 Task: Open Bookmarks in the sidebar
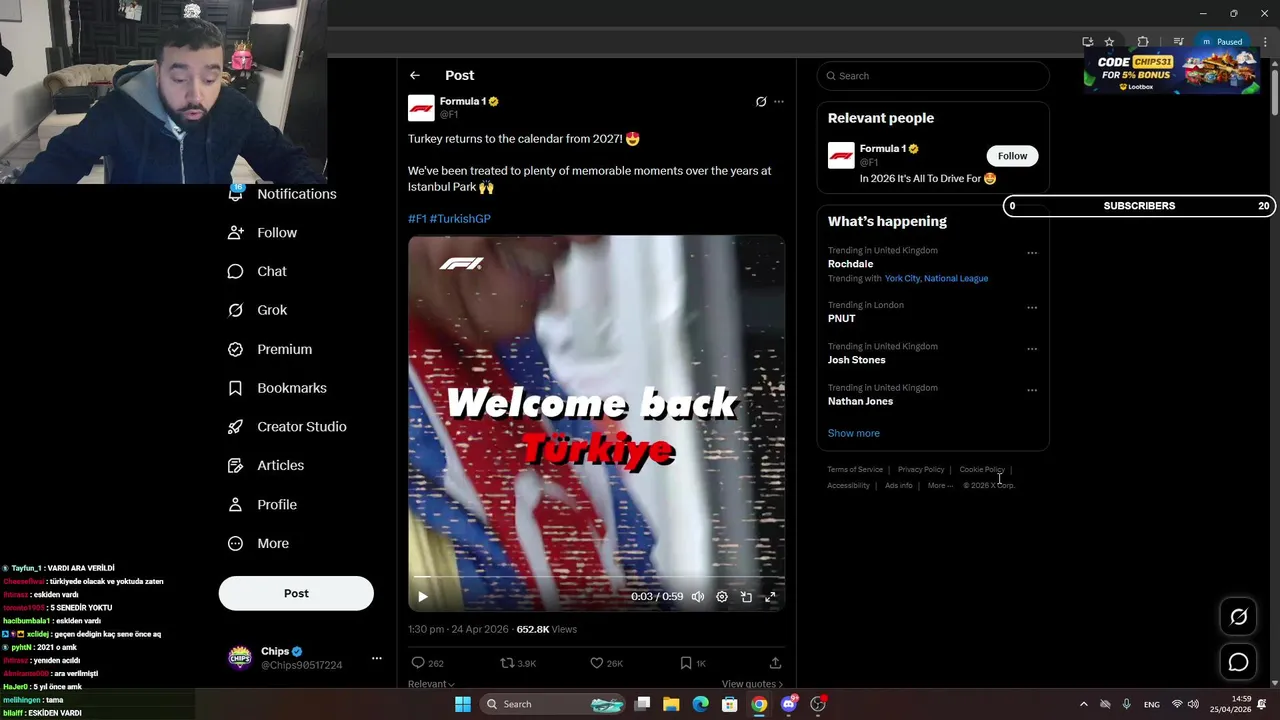pos(277,388)
